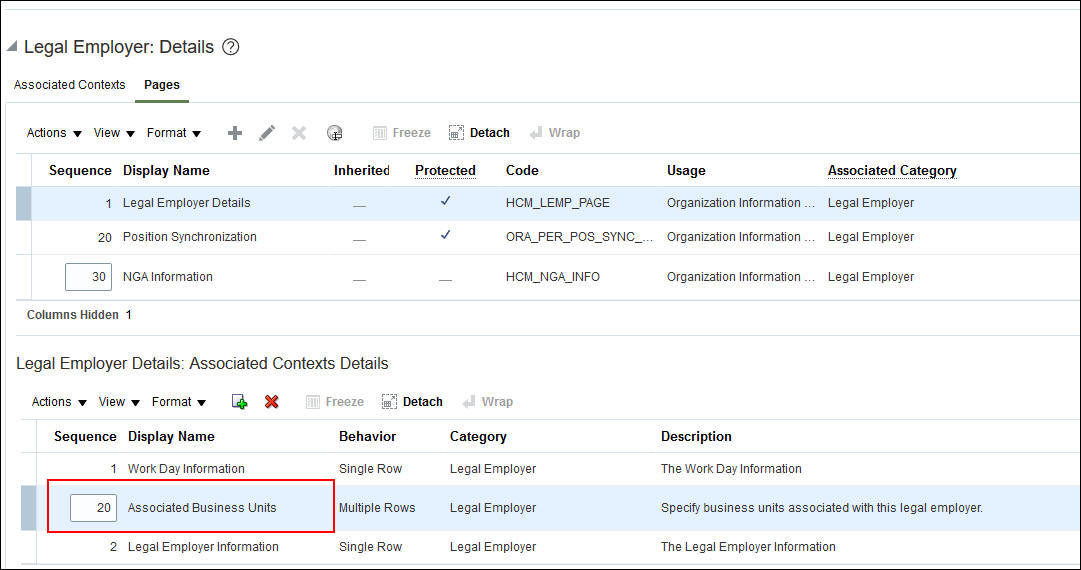Select the Legal Employer Information row
This screenshot has height=570, width=1081.
point(550,547)
